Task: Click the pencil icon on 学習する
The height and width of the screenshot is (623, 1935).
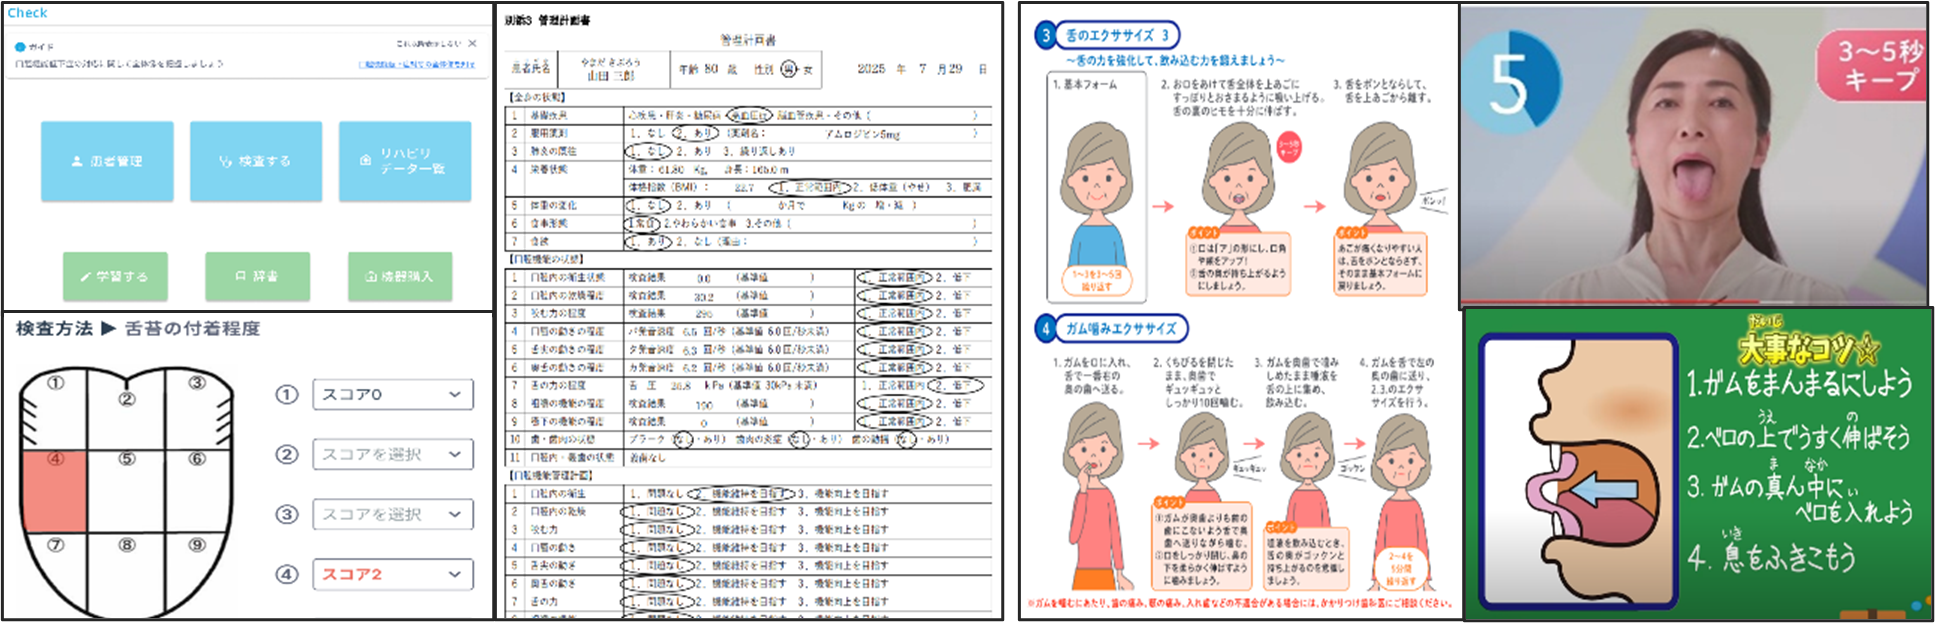Action: point(86,276)
